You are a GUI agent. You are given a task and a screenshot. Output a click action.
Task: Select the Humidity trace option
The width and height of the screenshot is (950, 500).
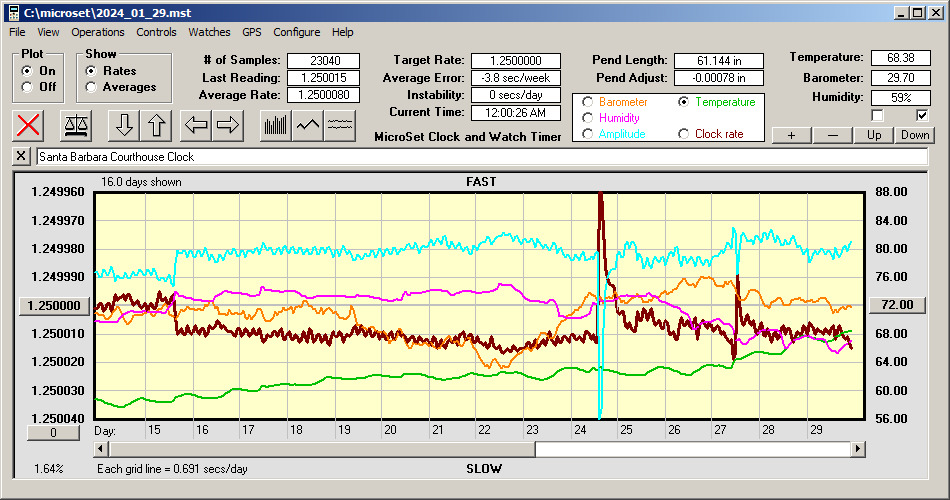587,118
